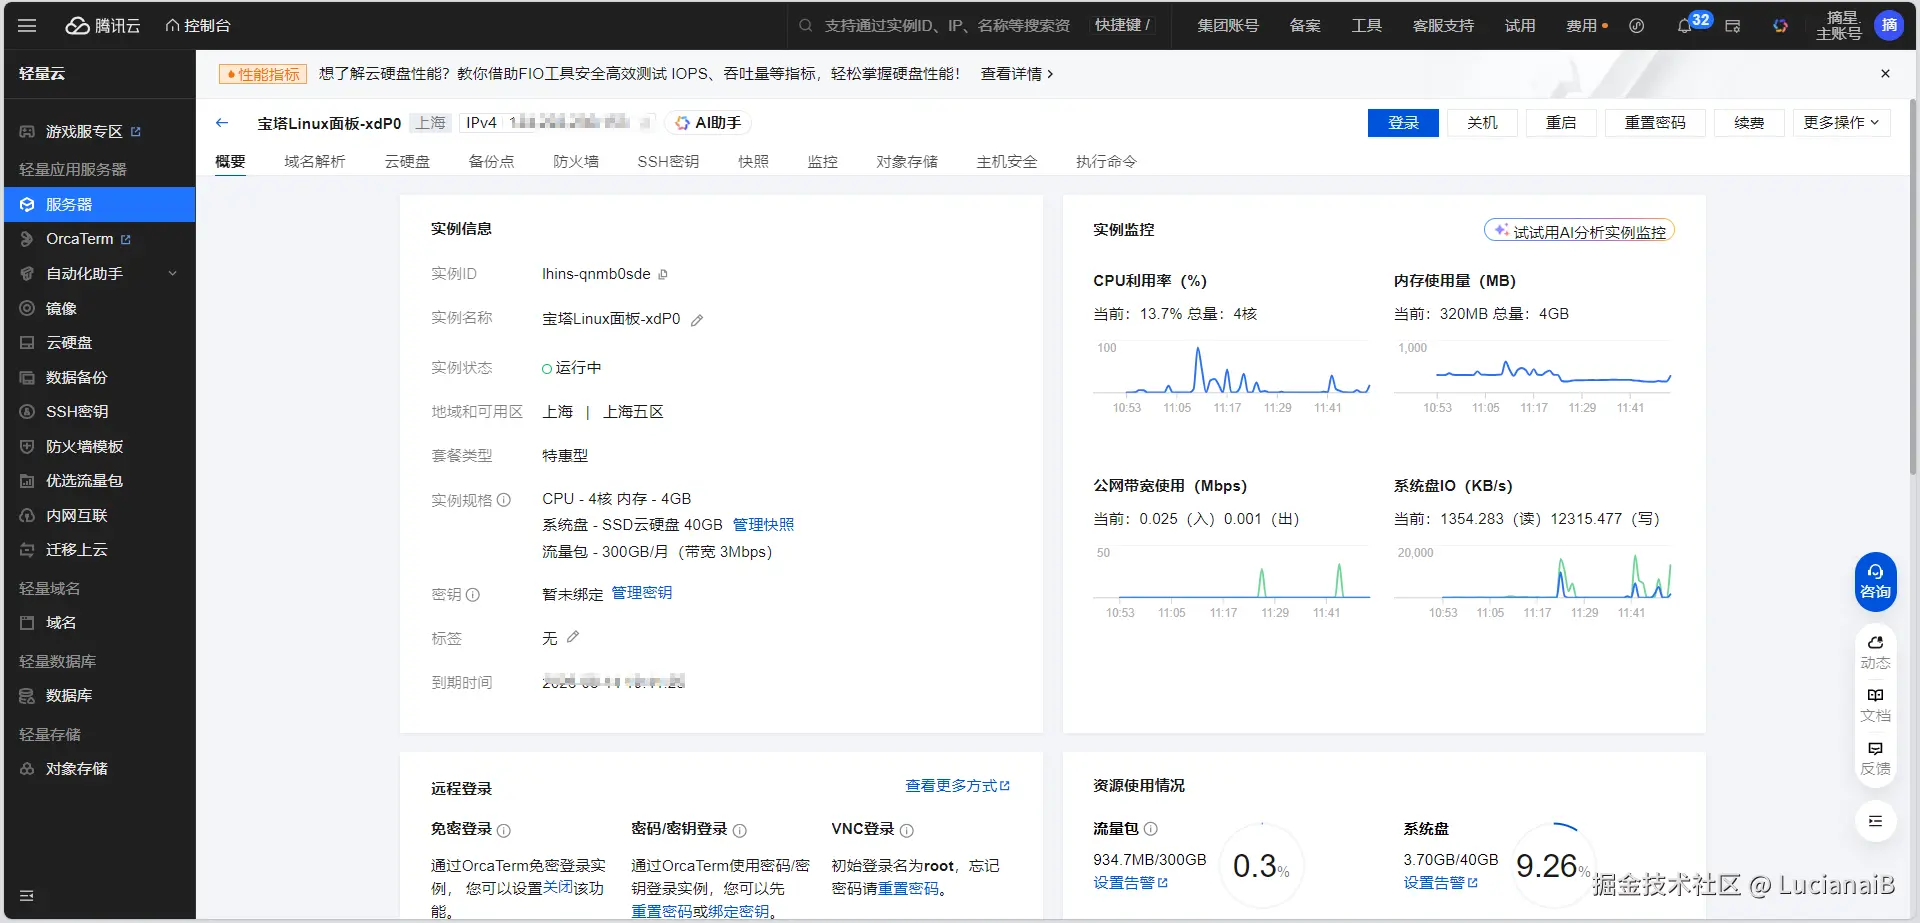Open 数据备份 in the sidebar
This screenshot has height=923, width=1920.
pos(76,378)
